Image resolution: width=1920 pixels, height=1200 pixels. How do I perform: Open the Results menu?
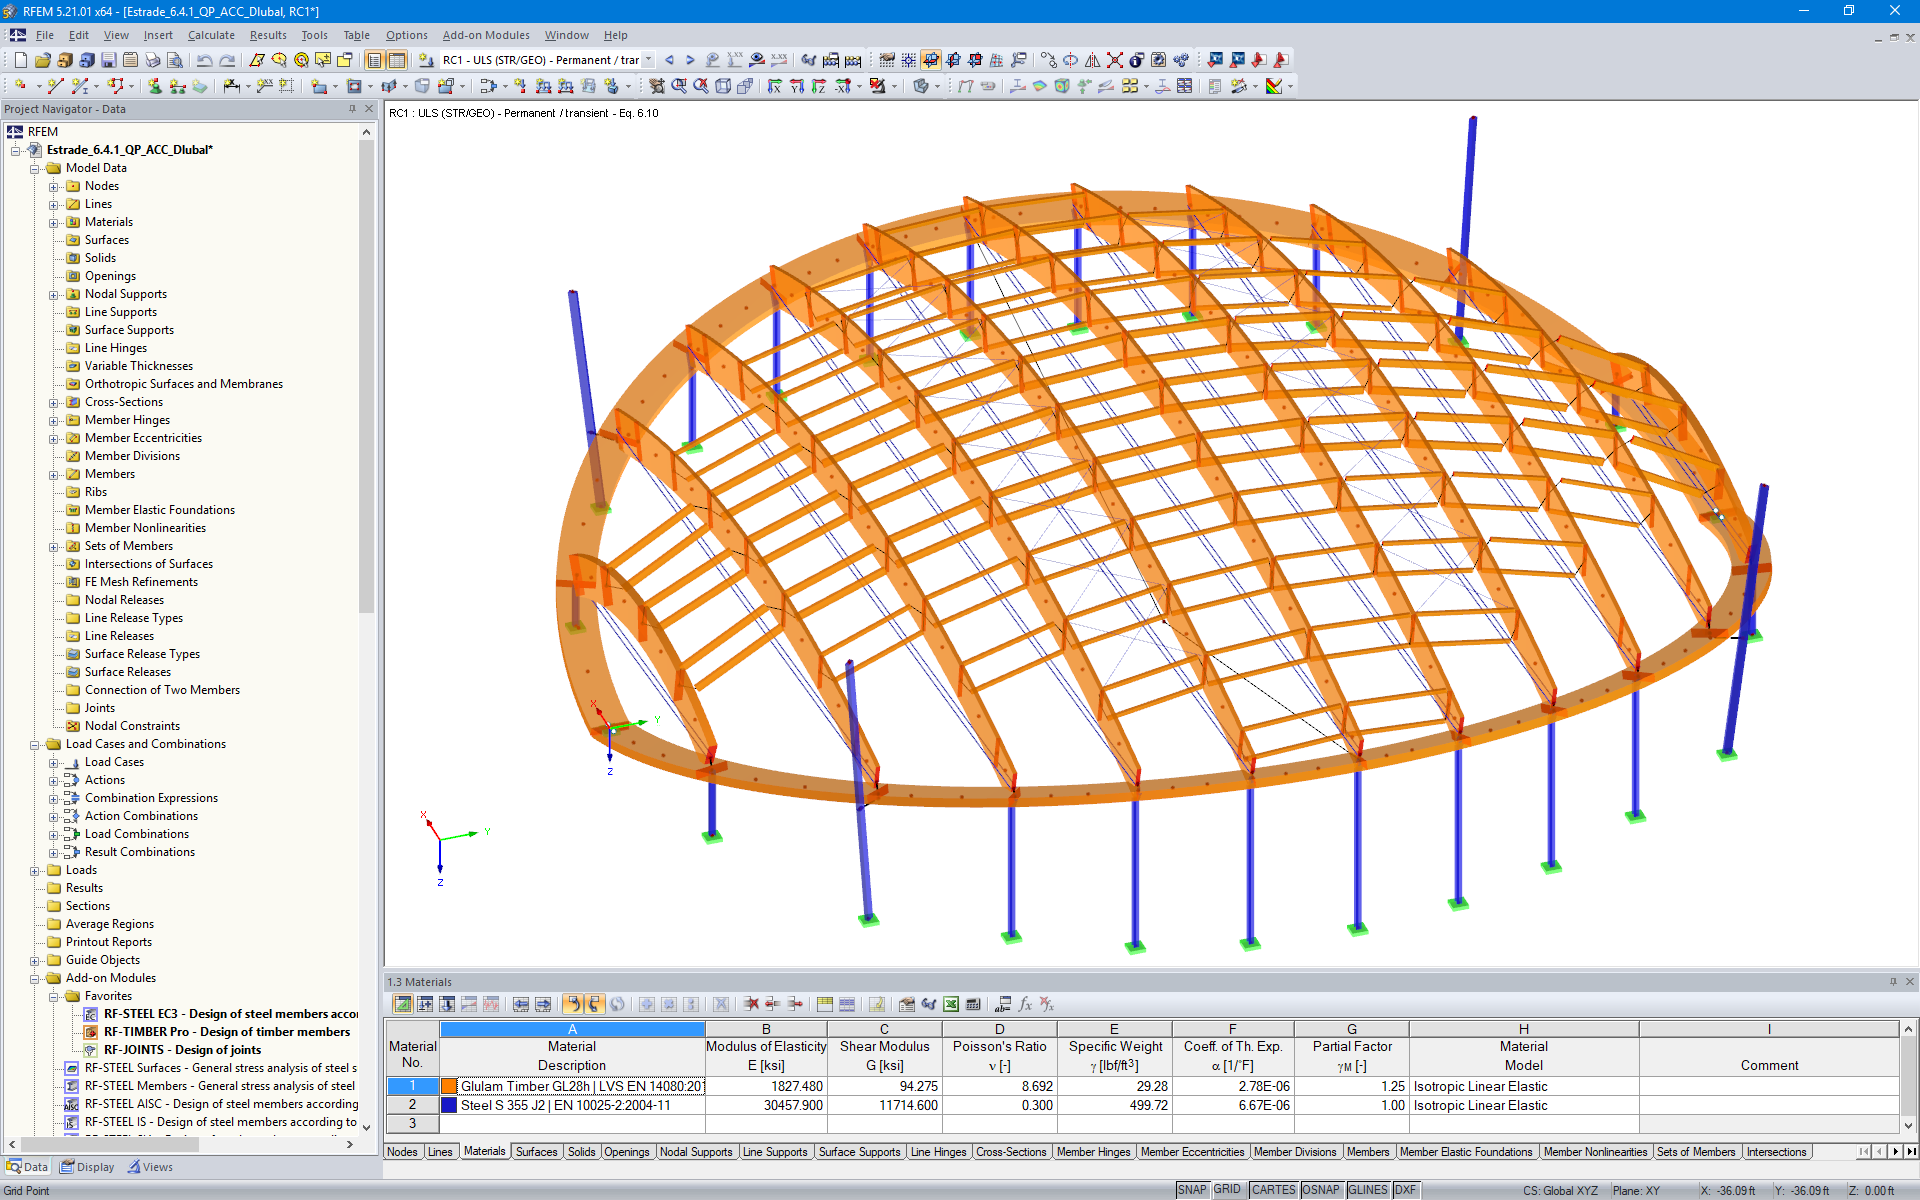click(x=271, y=35)
